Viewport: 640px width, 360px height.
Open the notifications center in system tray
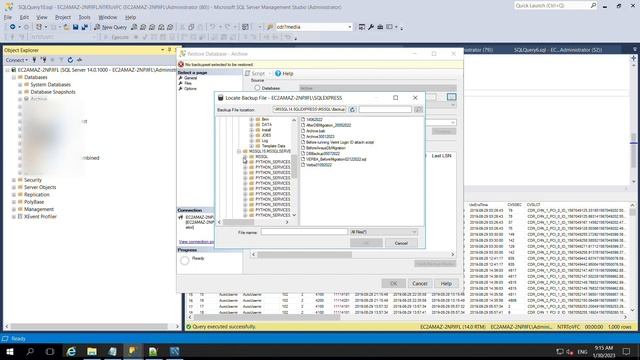coord(626,351)
